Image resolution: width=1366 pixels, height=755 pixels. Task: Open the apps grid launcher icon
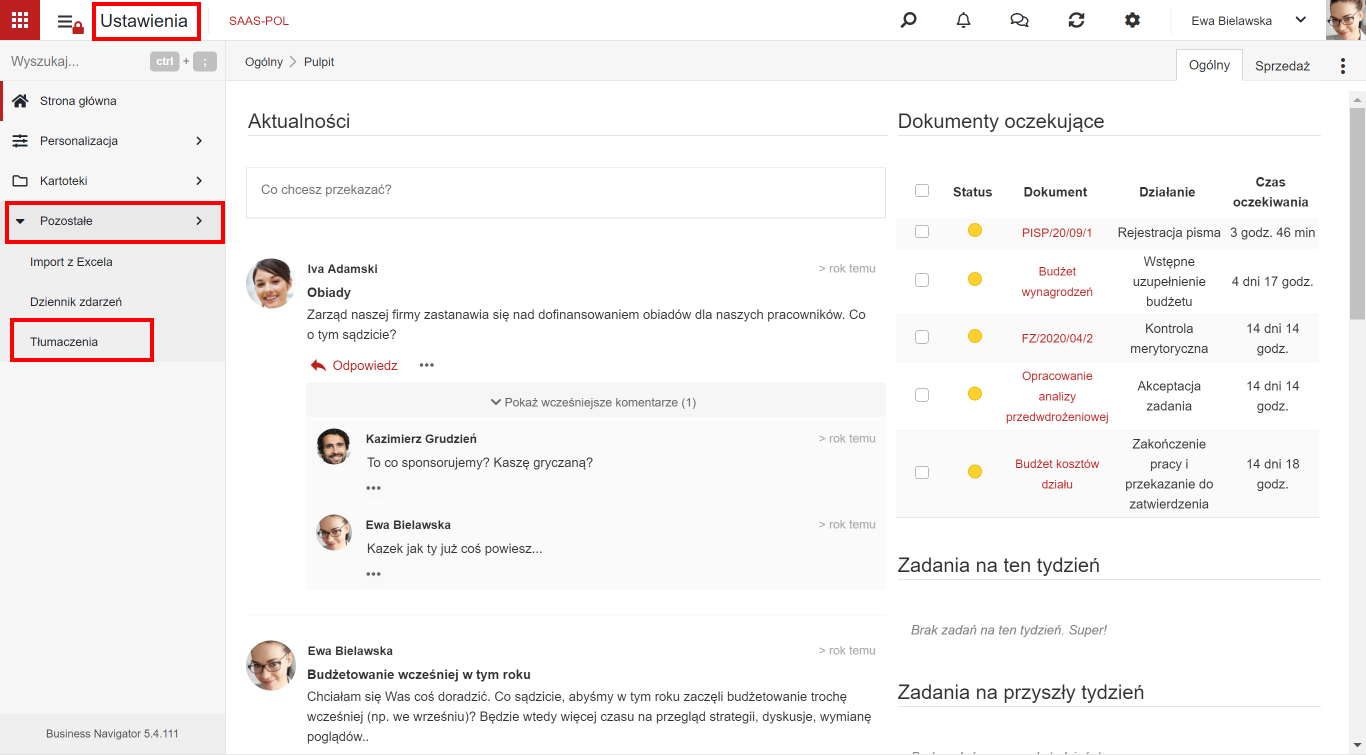click(20, 20)
